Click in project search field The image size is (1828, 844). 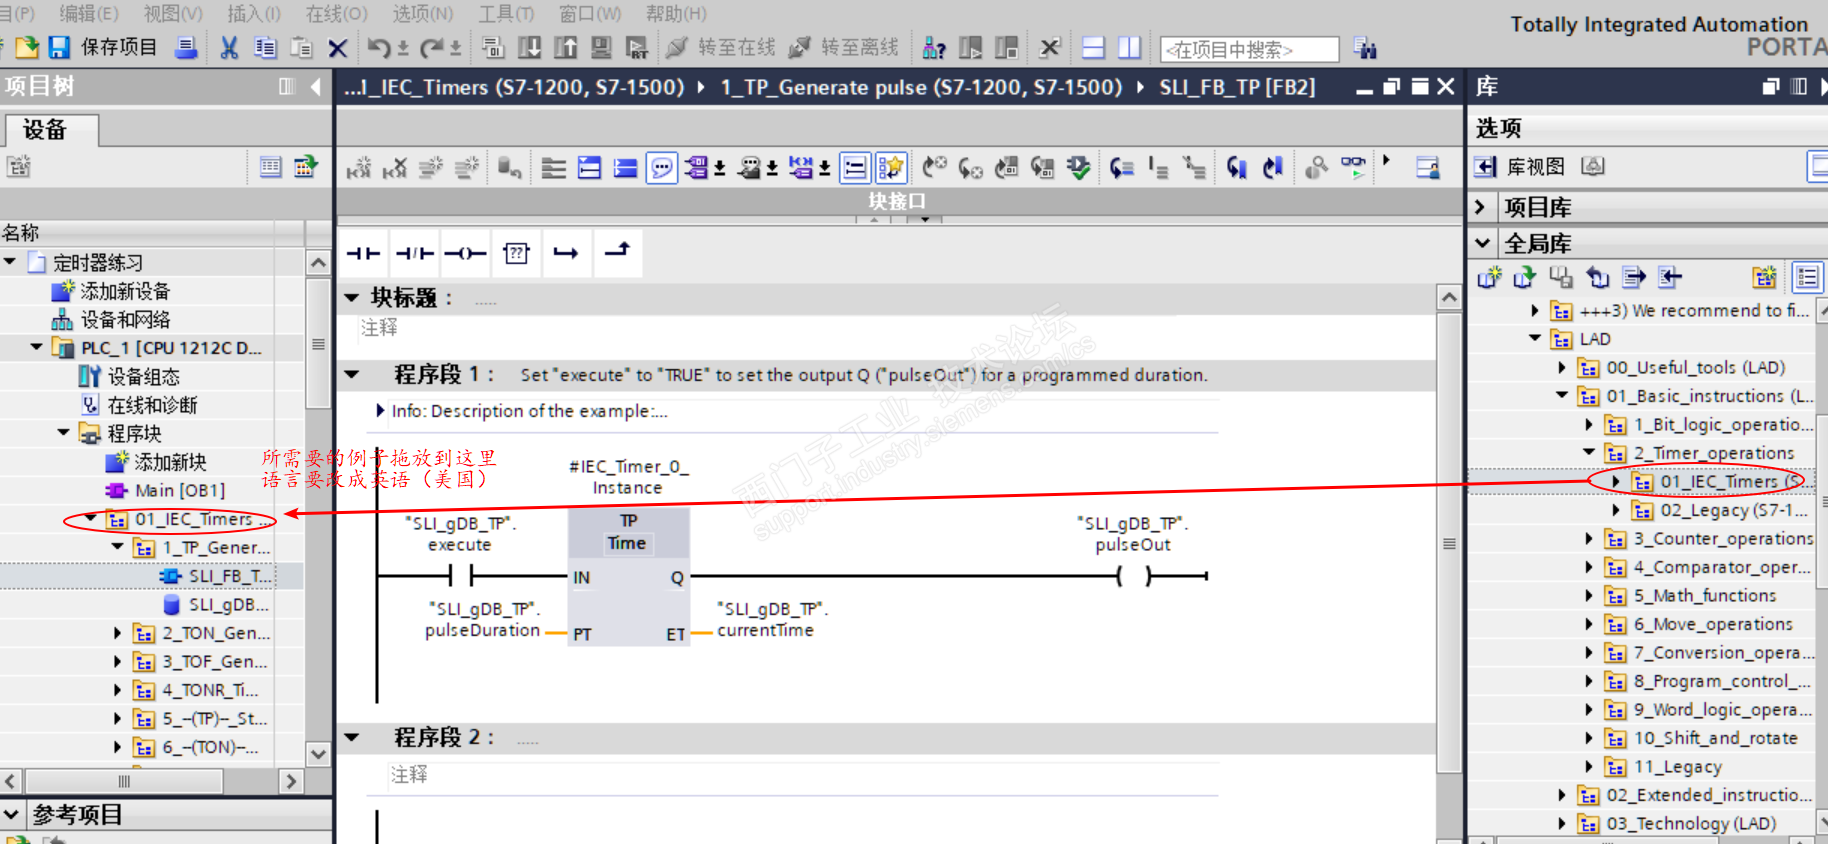1250,49
